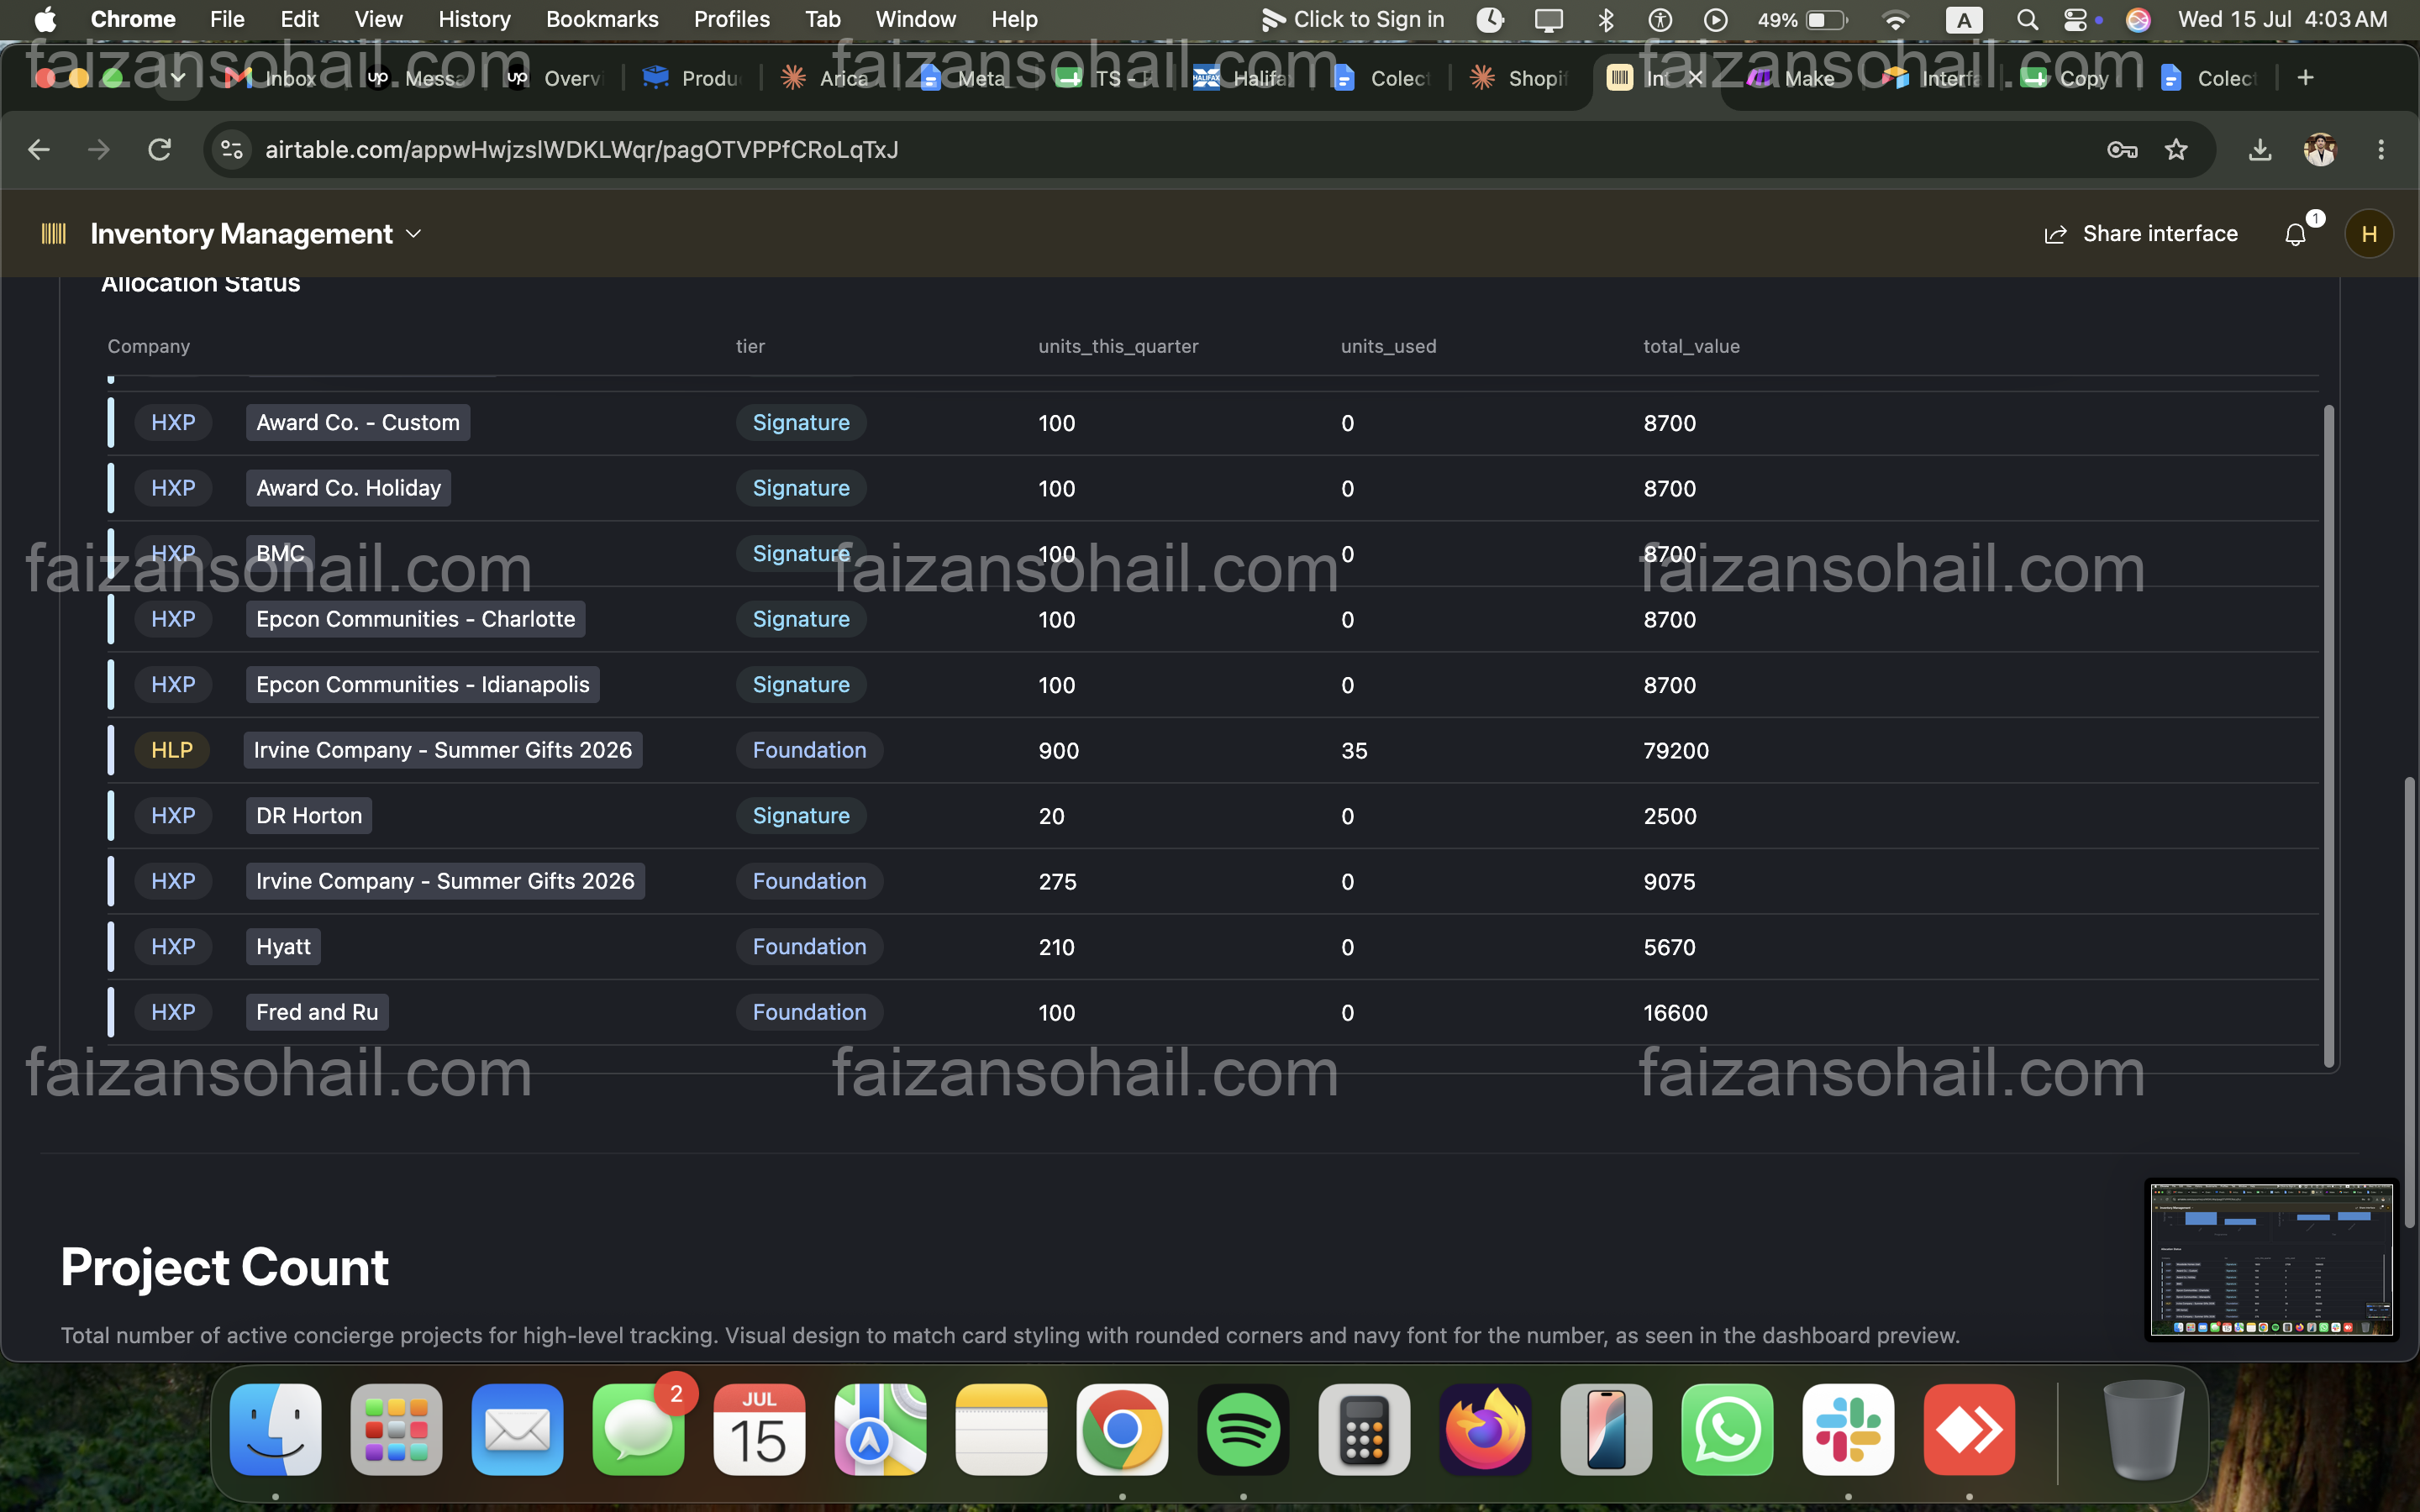Select the Award Co. Holiday company chip

348,488
